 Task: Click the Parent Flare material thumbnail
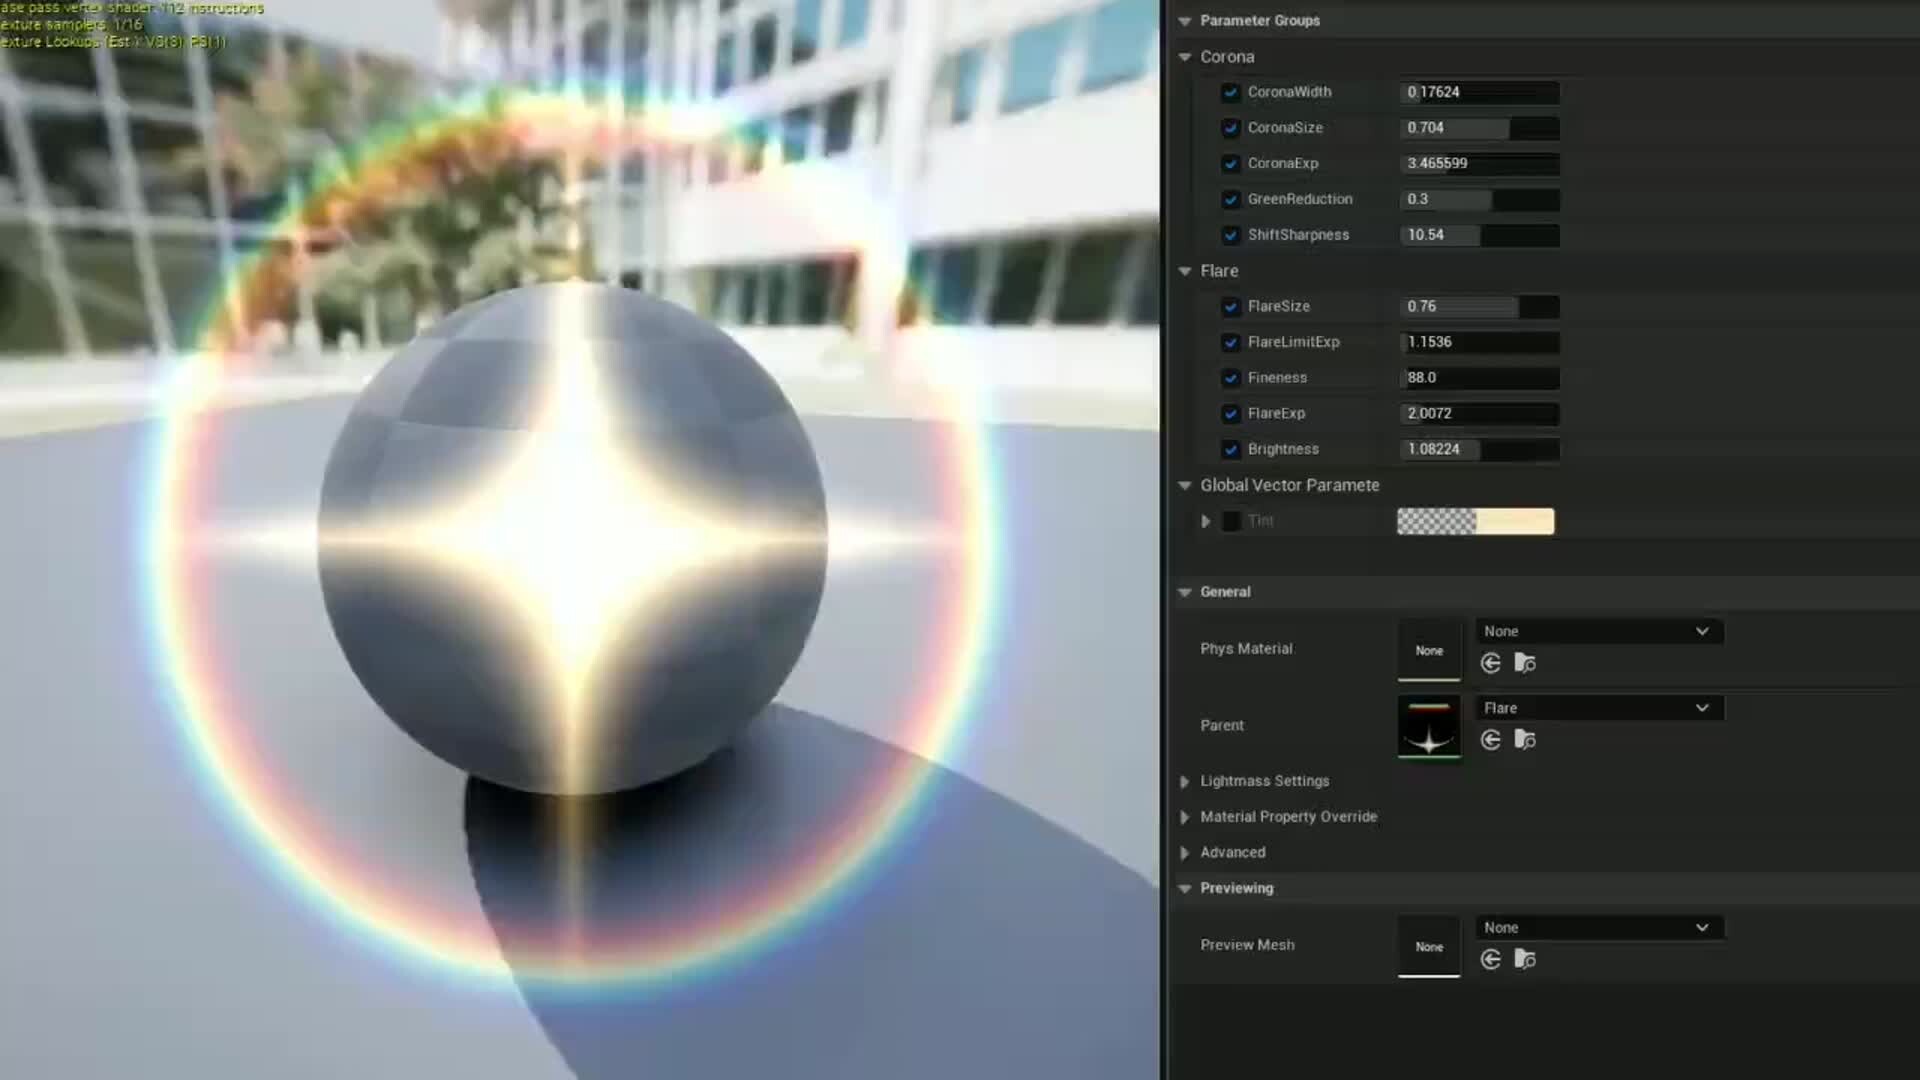(x=1429, y=727)
